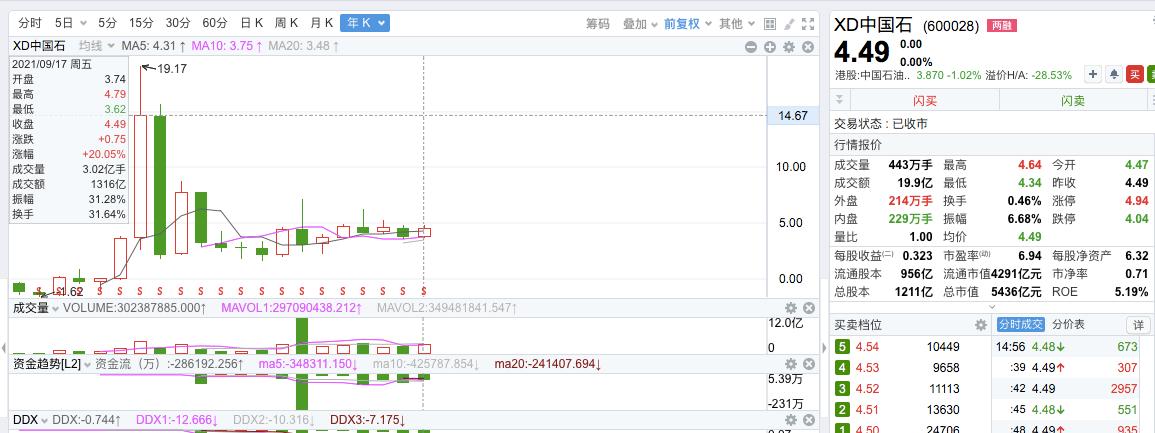Open 买卖档位 settings gear
The height and width of the screenshot is (433, 1155).
[980, 325]
